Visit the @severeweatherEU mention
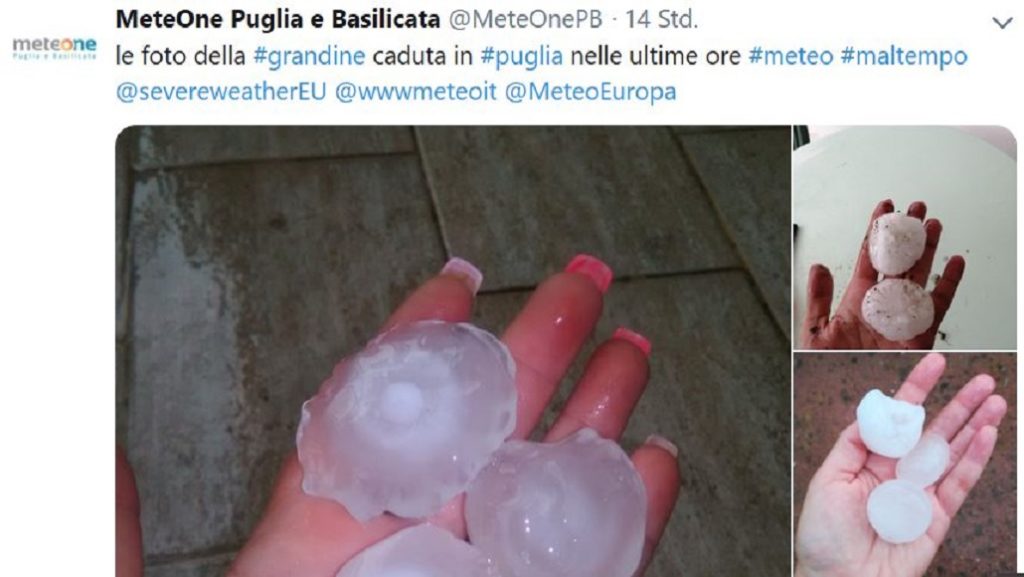Viewport: 1024px width, 577px height. tap(221, 91)
